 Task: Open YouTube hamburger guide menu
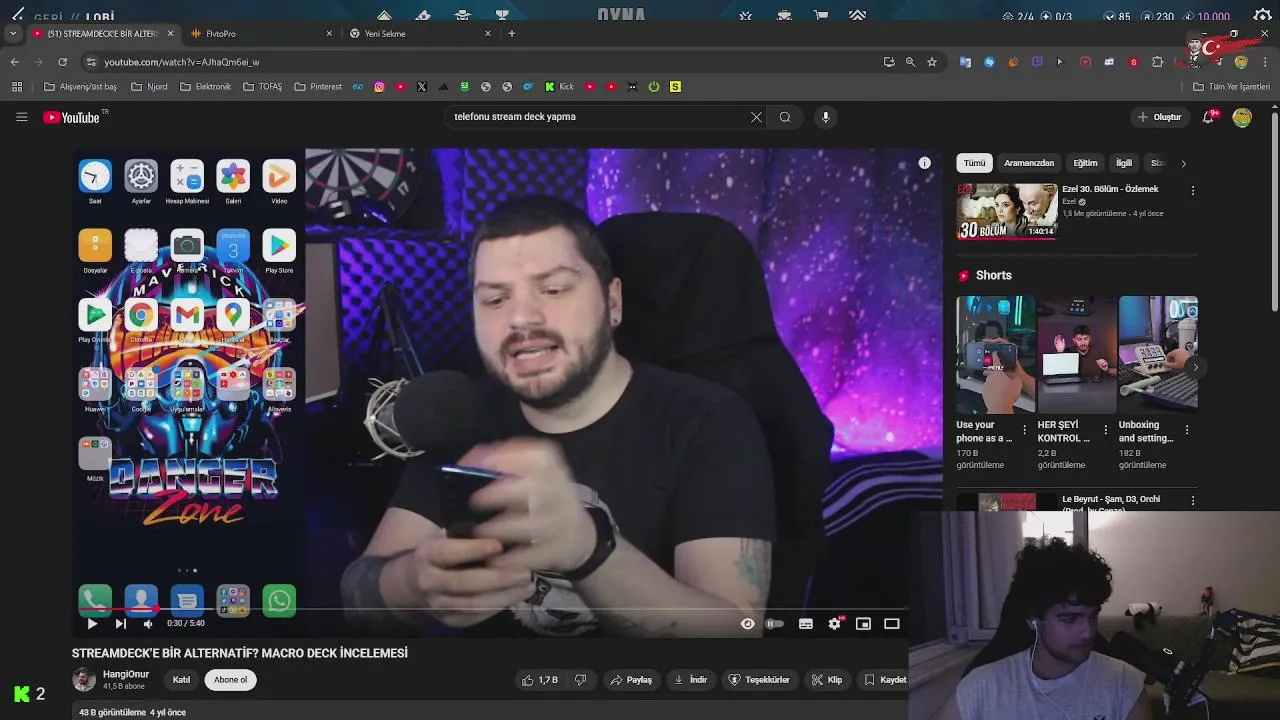pyautogui.click(x=21, y=117)
